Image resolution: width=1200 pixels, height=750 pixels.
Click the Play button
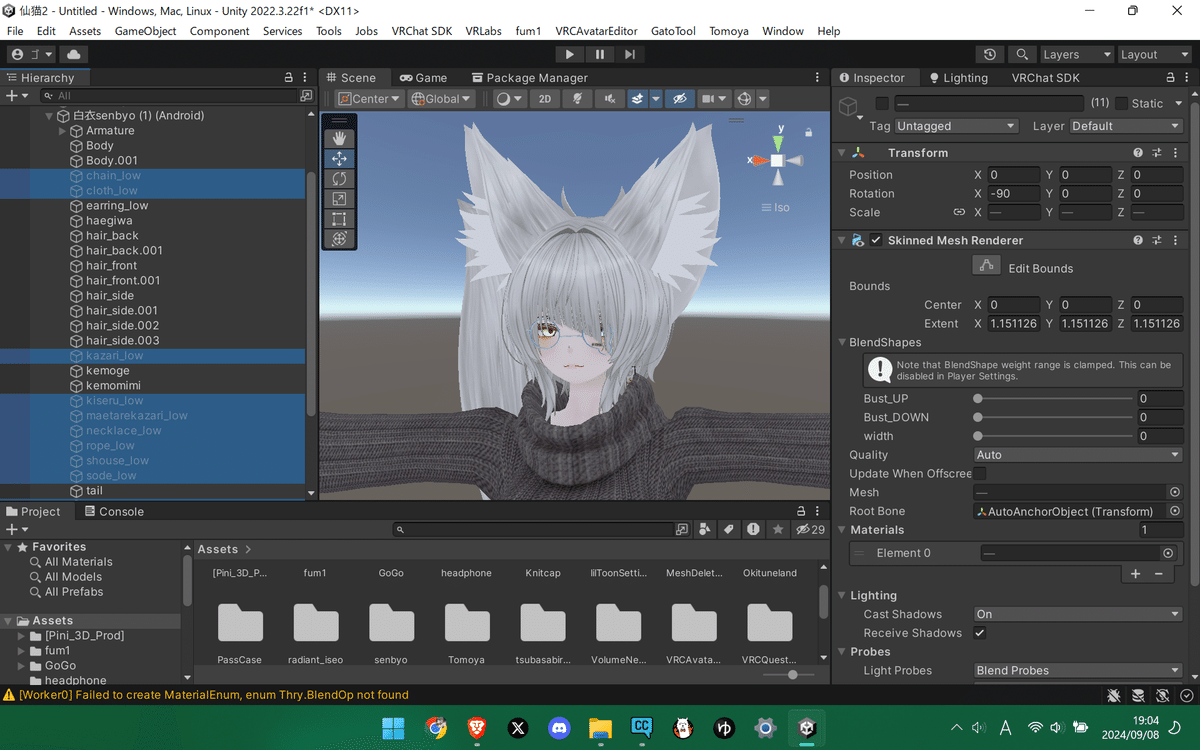569,55
